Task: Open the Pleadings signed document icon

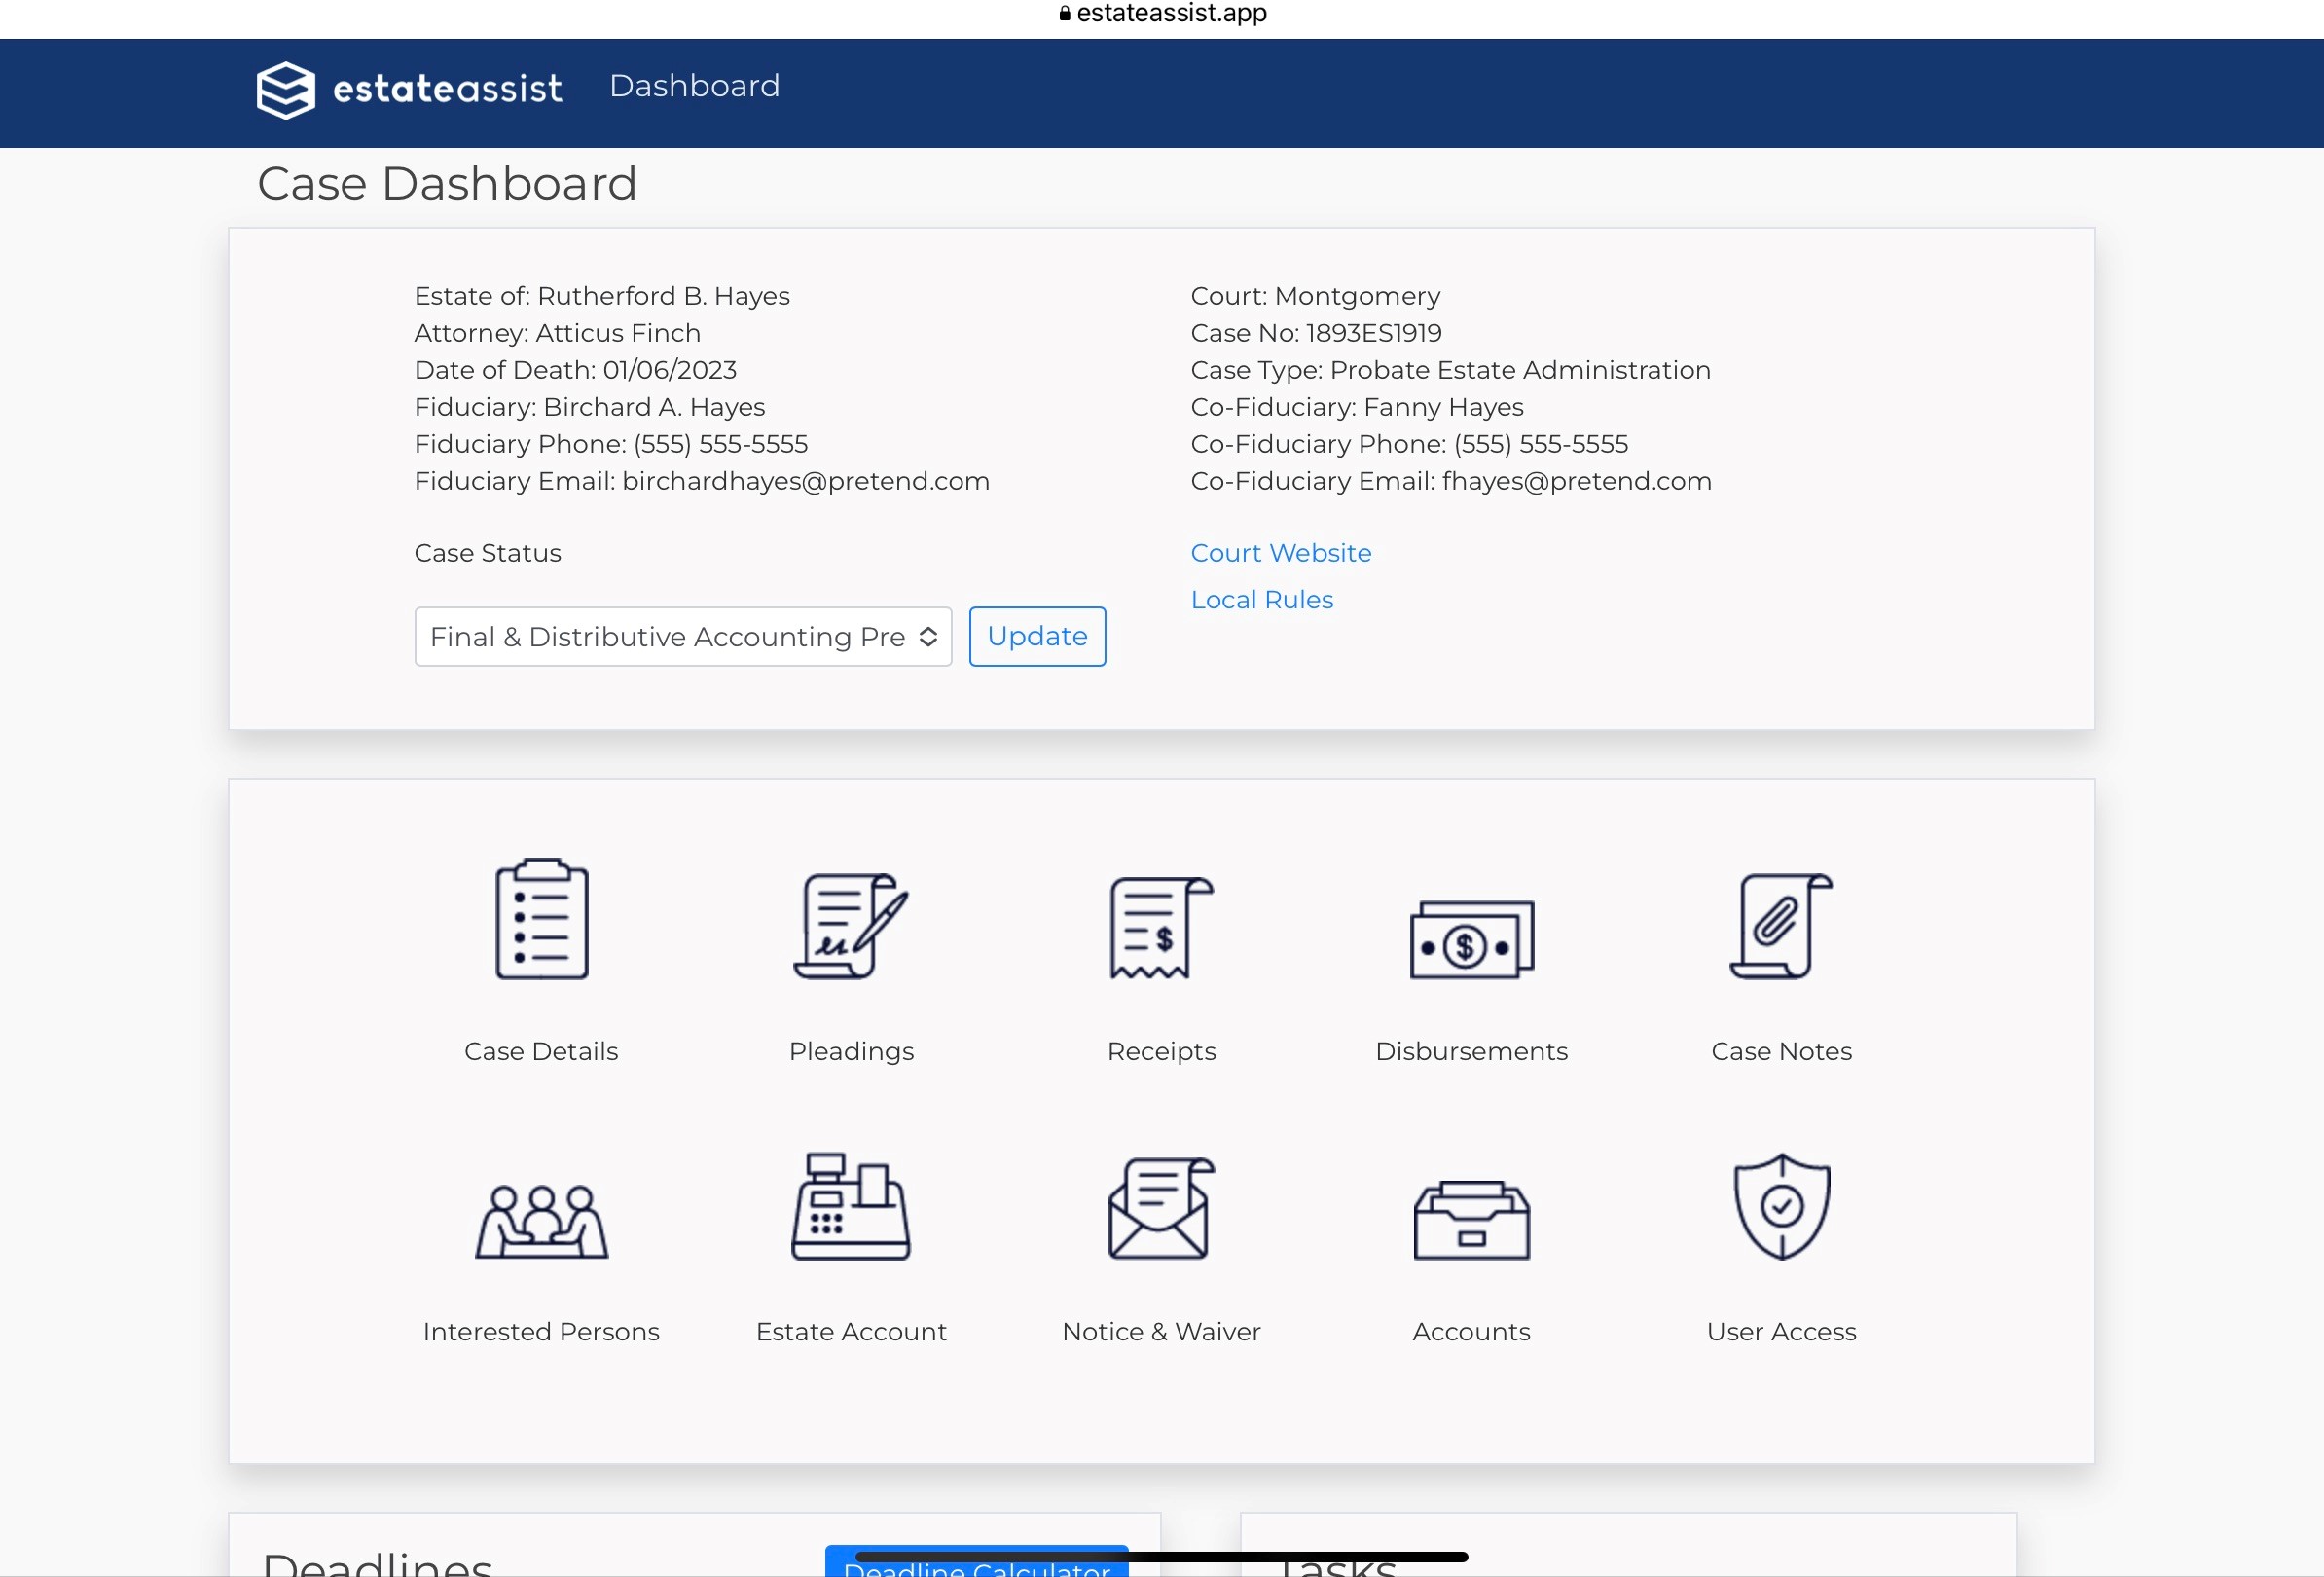Action: (x=851, y=925)
